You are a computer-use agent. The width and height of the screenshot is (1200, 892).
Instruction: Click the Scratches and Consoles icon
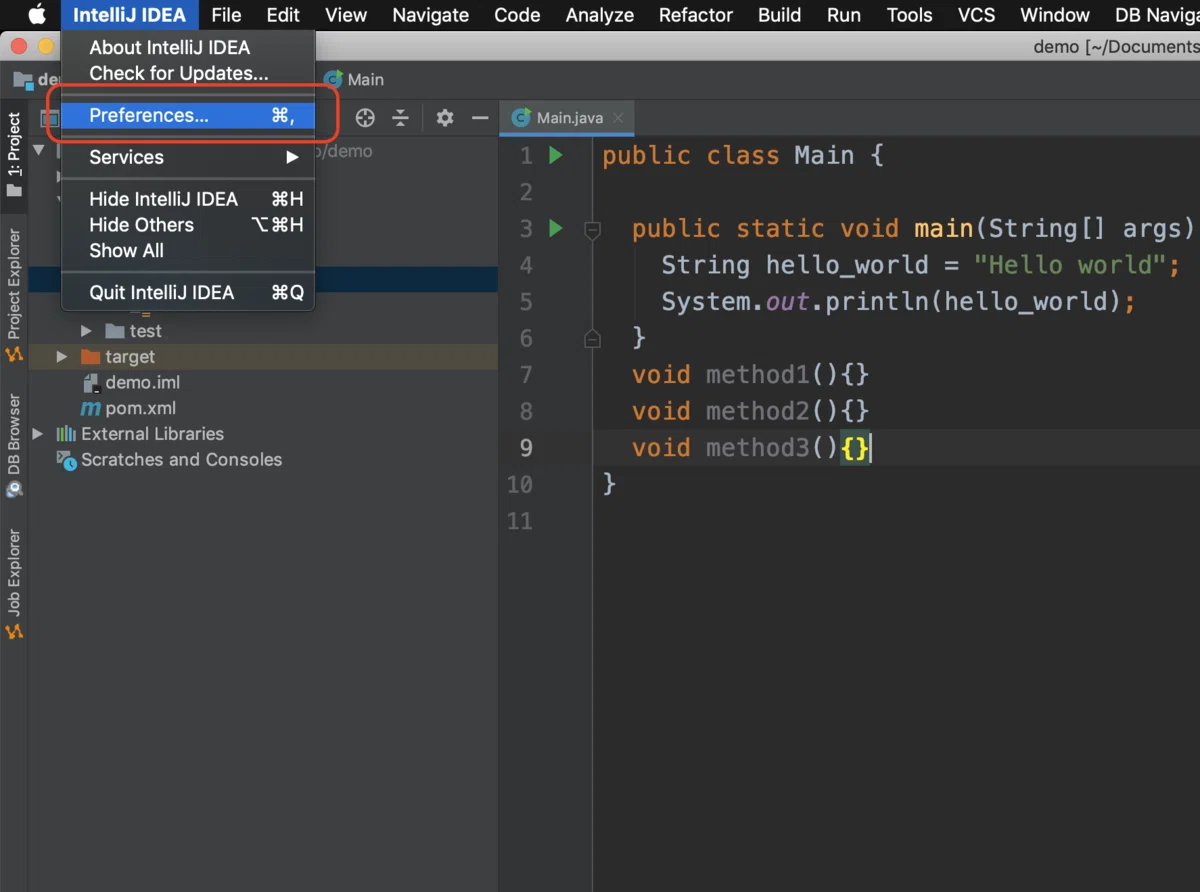click(66, 460)
